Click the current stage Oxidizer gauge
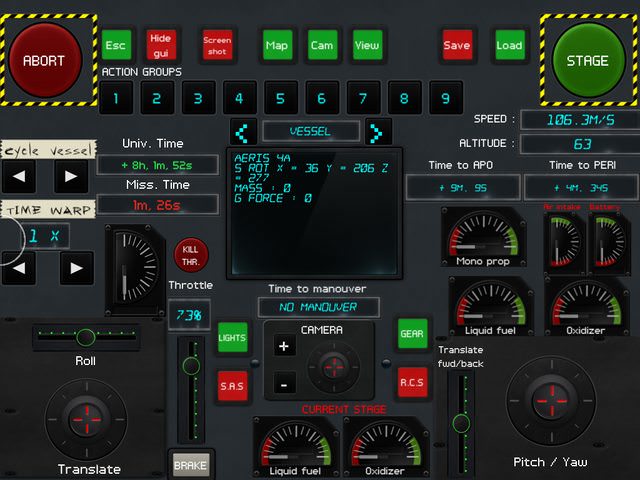 pyautogui.click(x=386, y=447)
